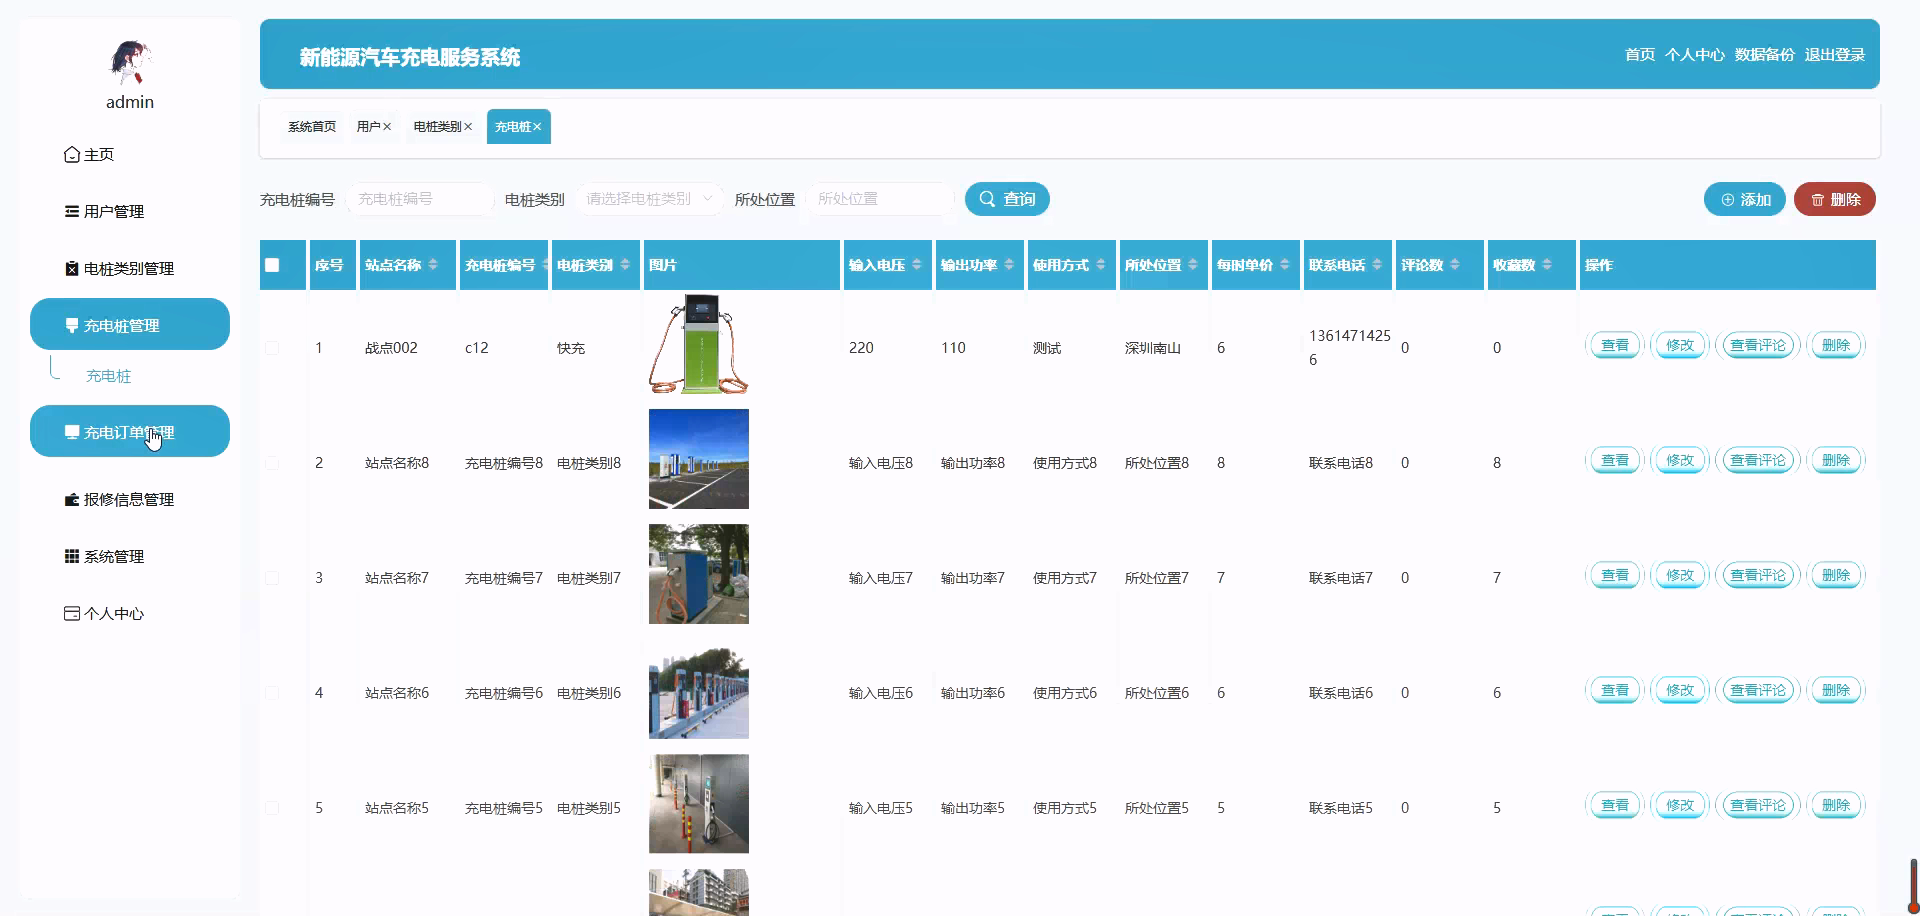Click the red 删除 bulk delete button
This screenshot has height=916, width=1920.
click(x=1835, y=199)
